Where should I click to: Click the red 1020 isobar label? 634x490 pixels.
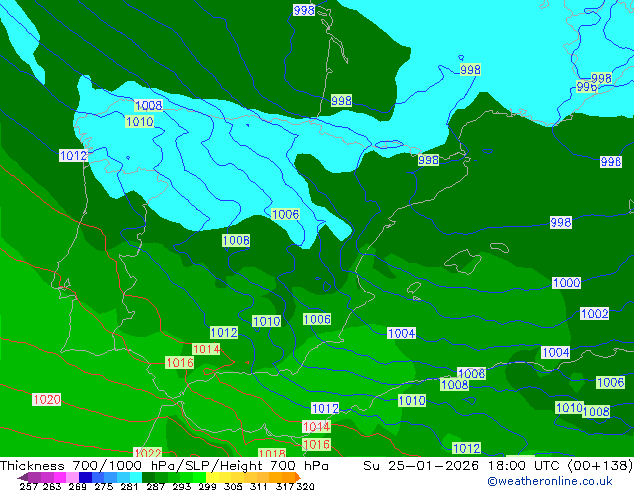(x=46, y=399)
